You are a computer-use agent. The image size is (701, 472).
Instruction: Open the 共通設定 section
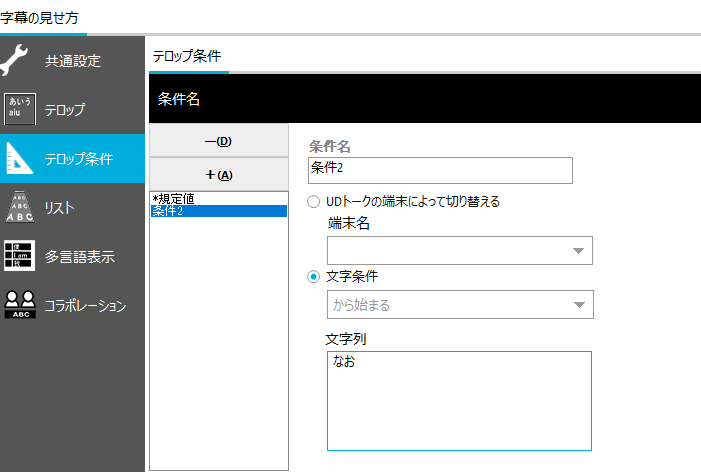click(x=72, y=61)
